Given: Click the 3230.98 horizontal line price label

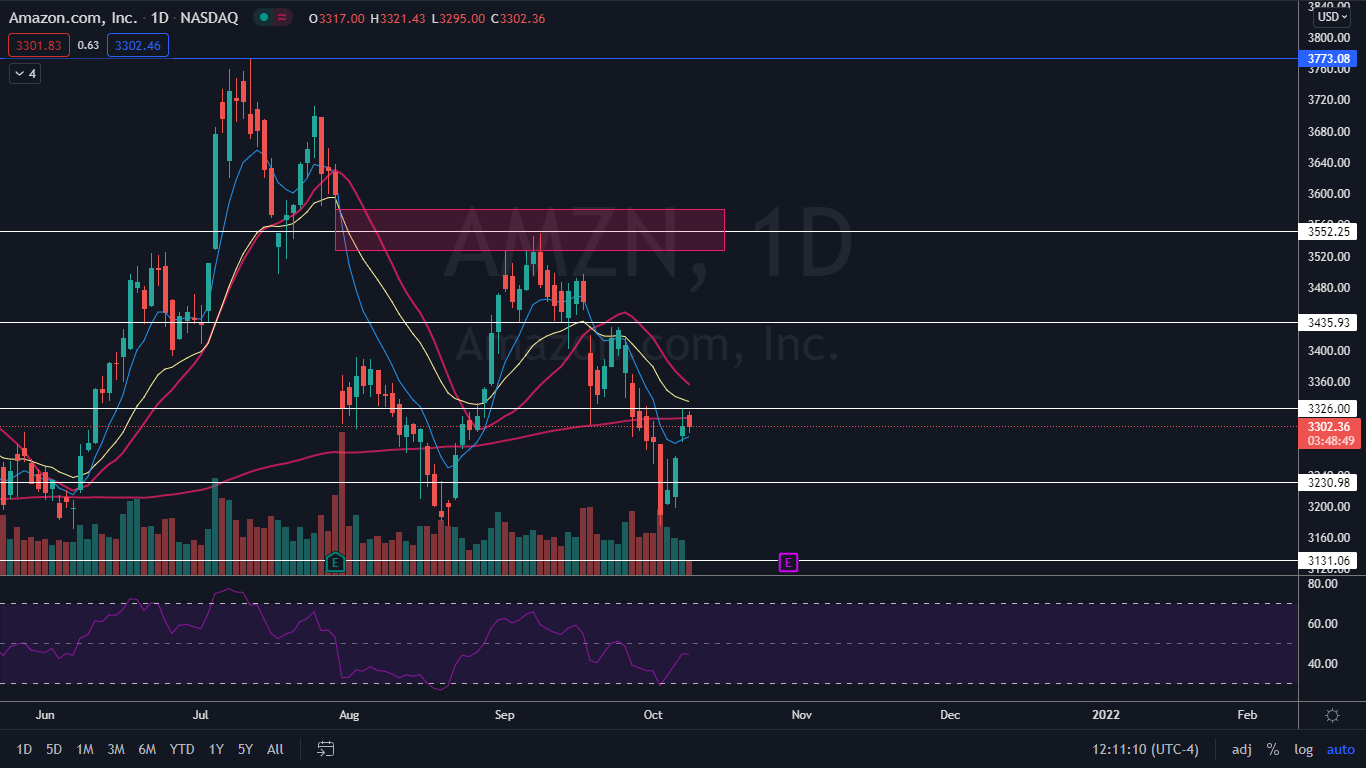Looking at the screenshot, I should click(x=1330, y=483).
